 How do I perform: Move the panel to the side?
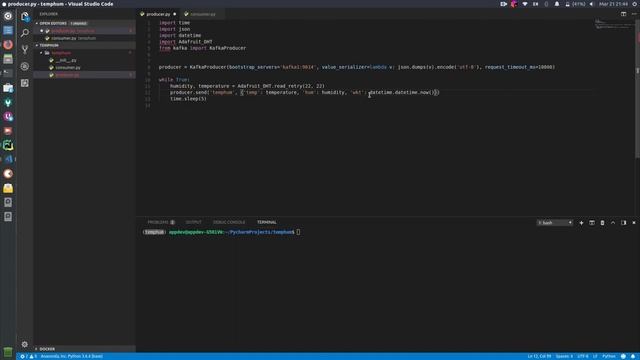click(623, 223)
